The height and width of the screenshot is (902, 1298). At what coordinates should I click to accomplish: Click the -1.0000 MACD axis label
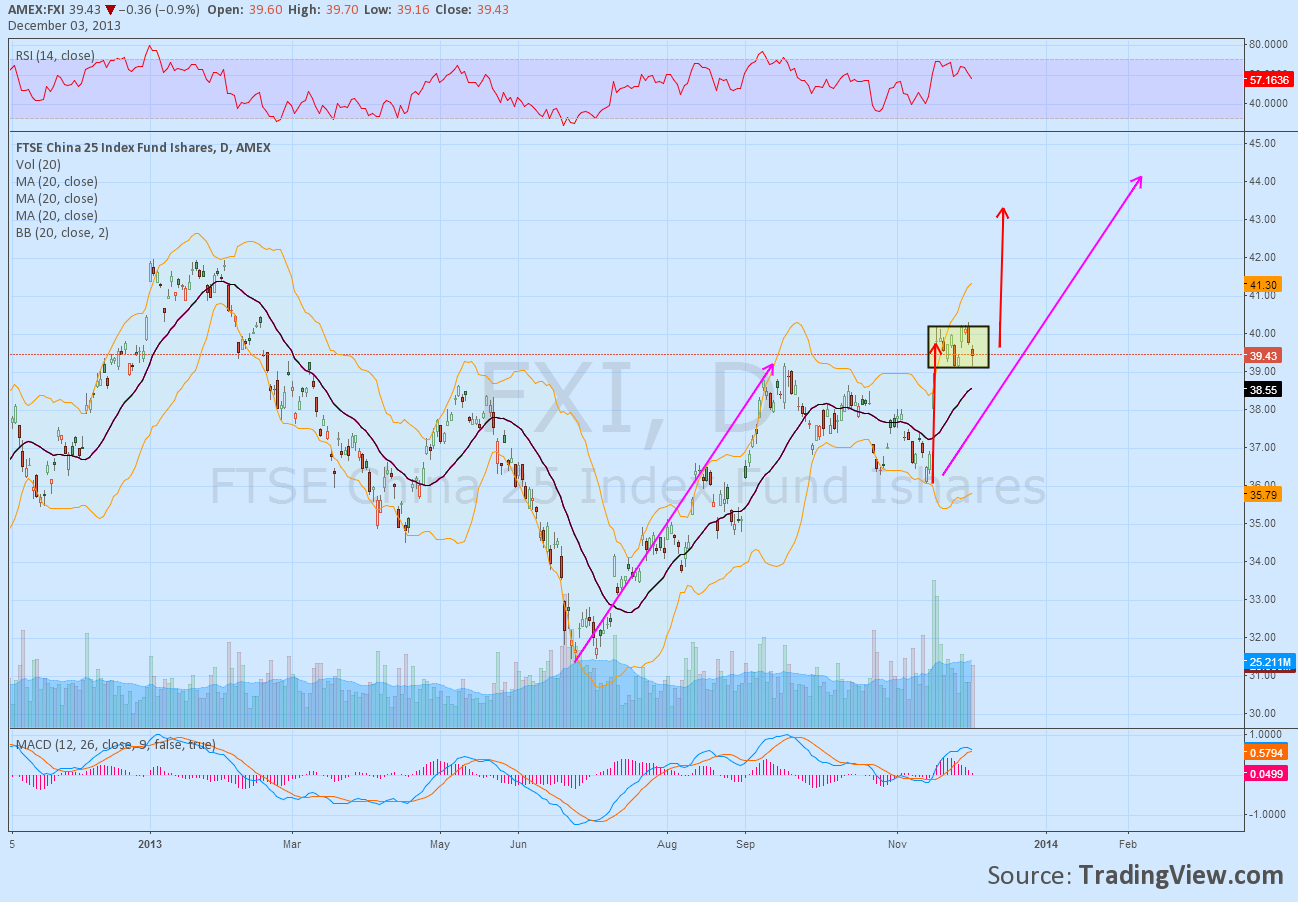[1266, 814]
